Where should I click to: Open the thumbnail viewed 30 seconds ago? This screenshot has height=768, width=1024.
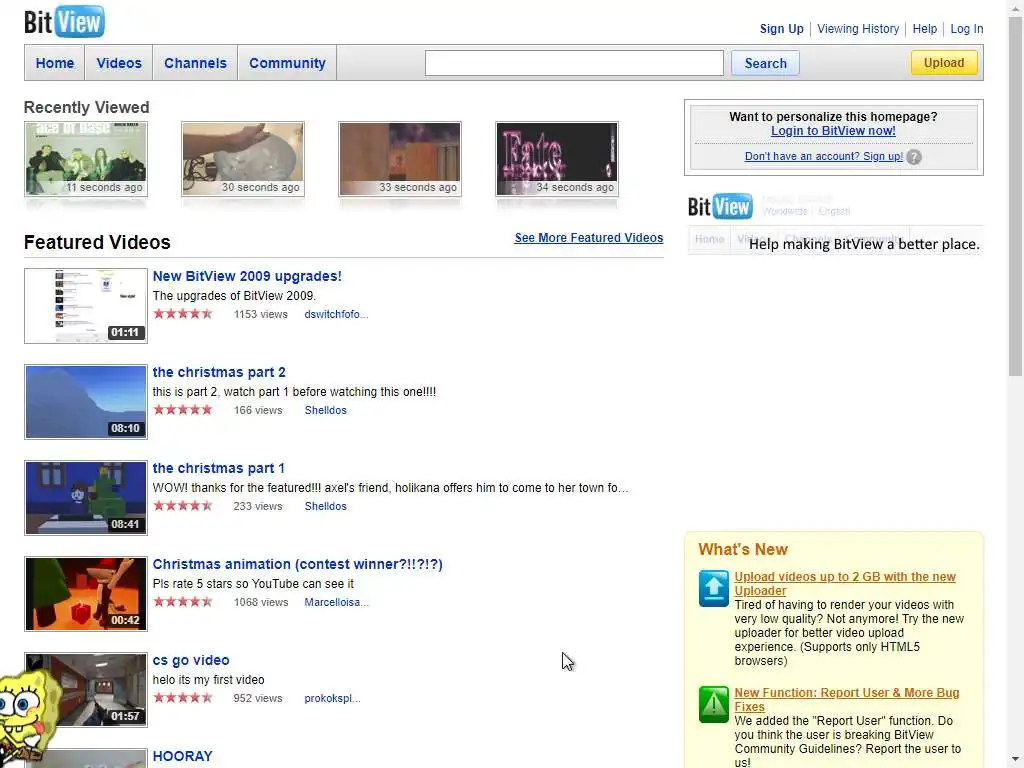pos(243,159)
